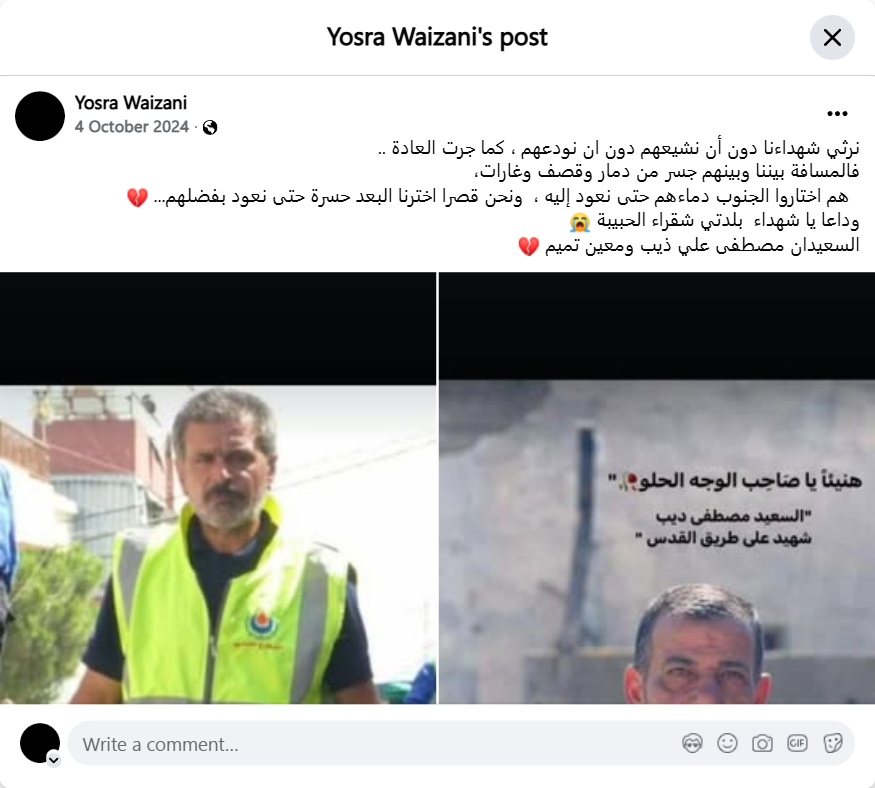
Task: Open the emoji picker in comment box
Action: 727,743
